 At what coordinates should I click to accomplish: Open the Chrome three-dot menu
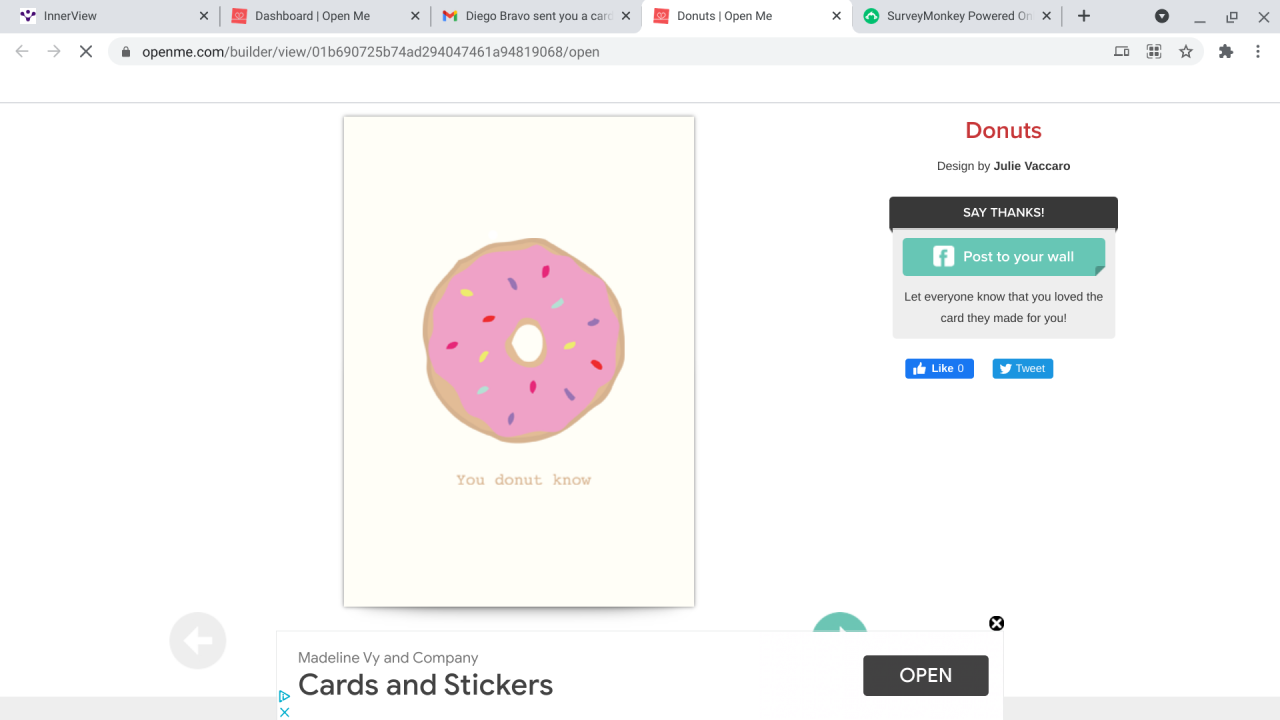(1258, 52)
